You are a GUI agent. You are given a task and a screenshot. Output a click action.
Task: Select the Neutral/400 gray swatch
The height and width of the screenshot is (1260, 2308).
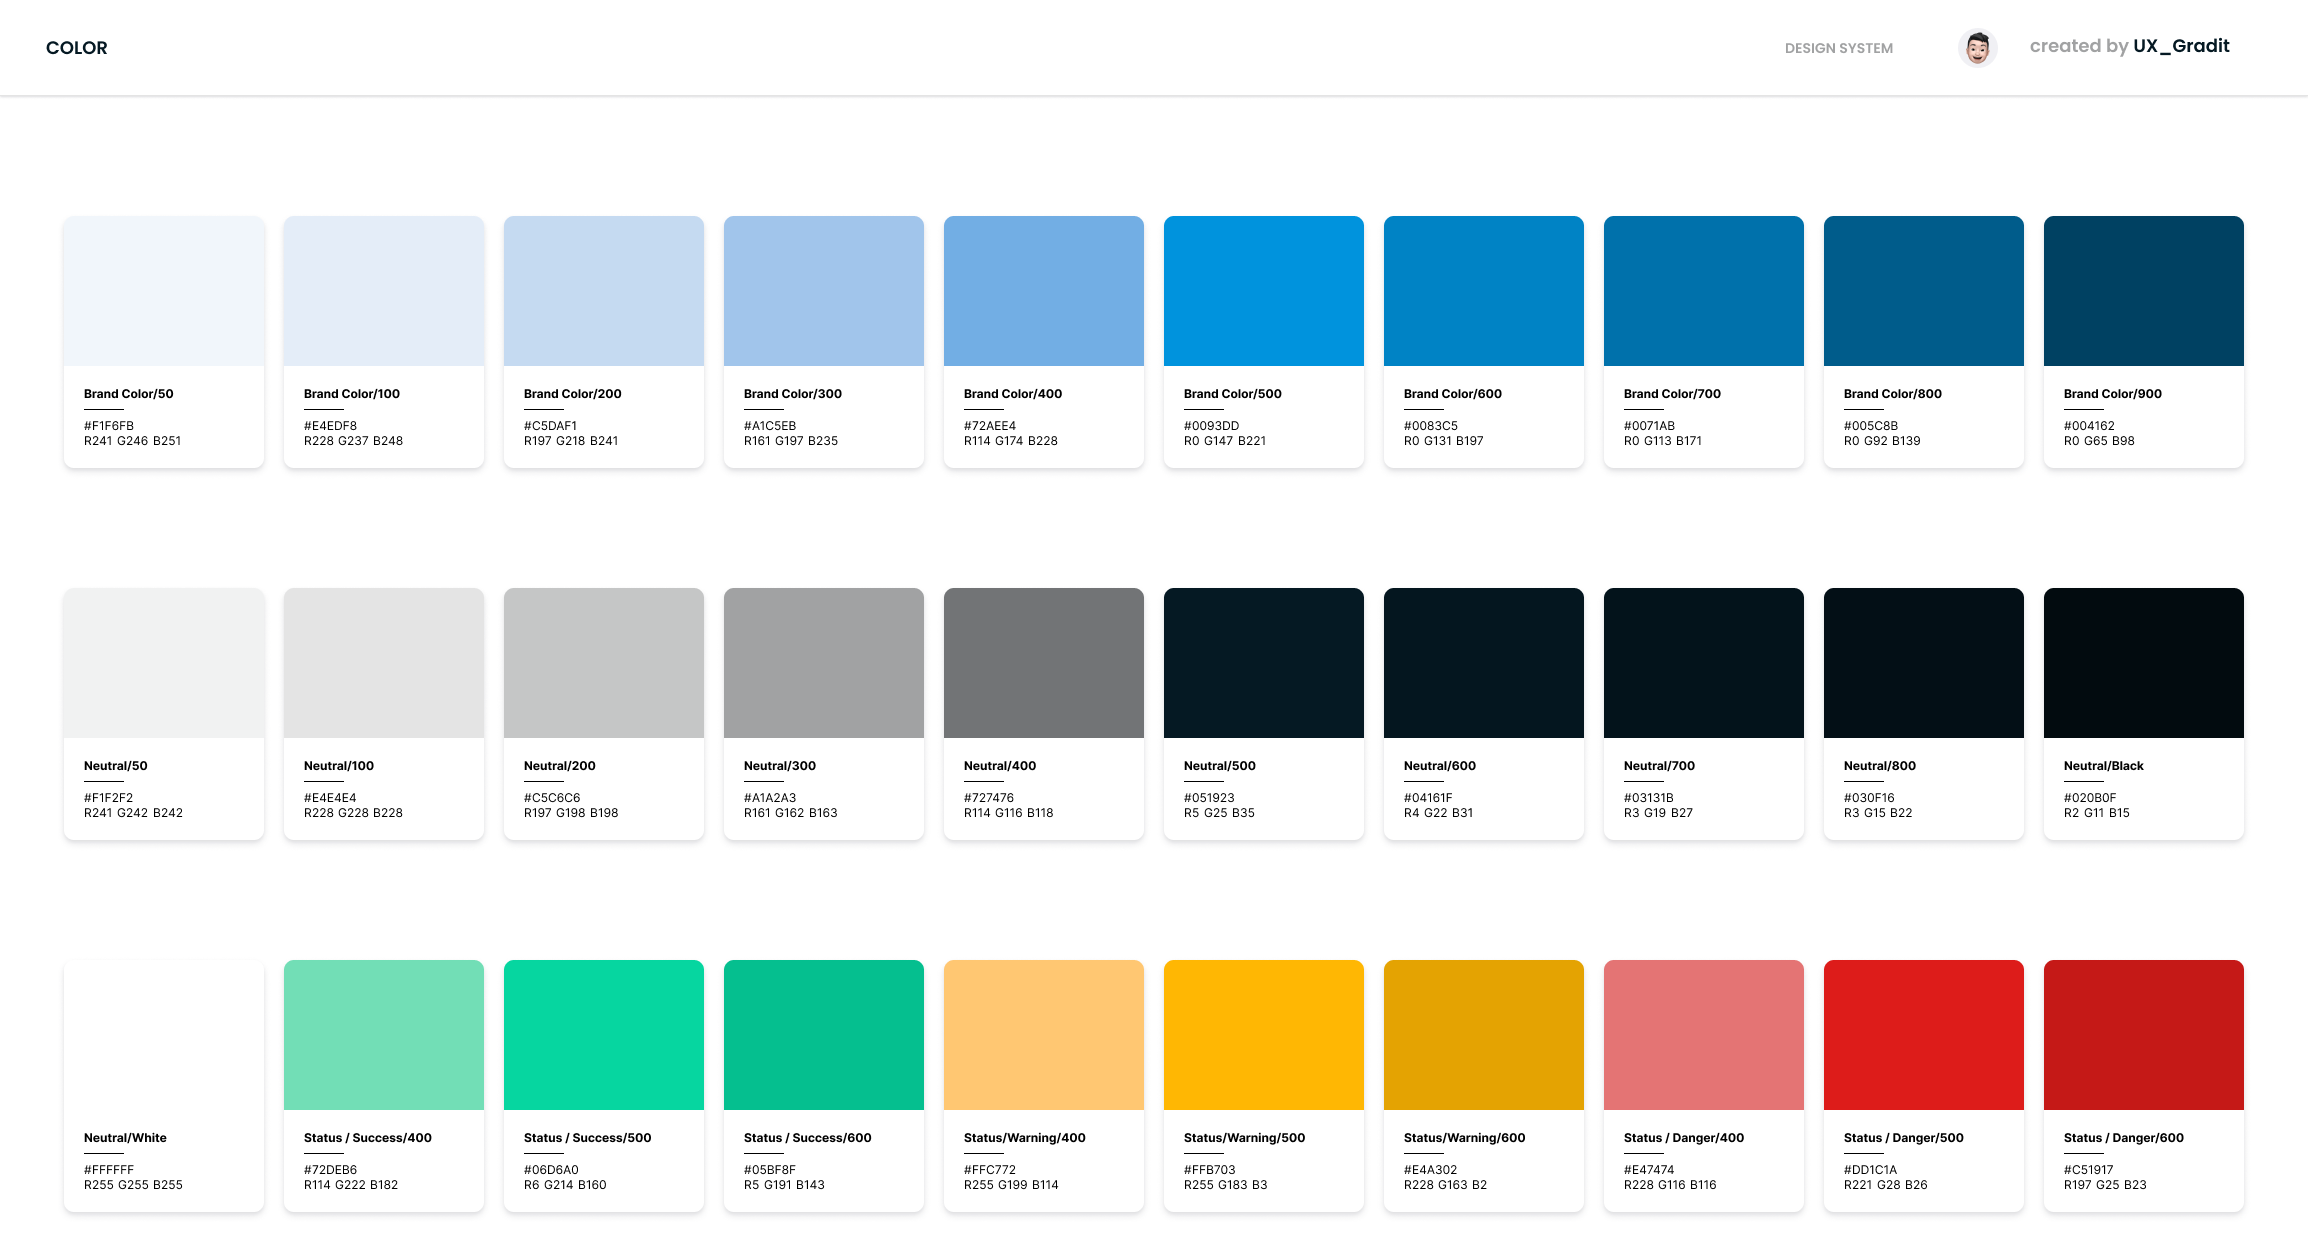(x=1043, y=663)
